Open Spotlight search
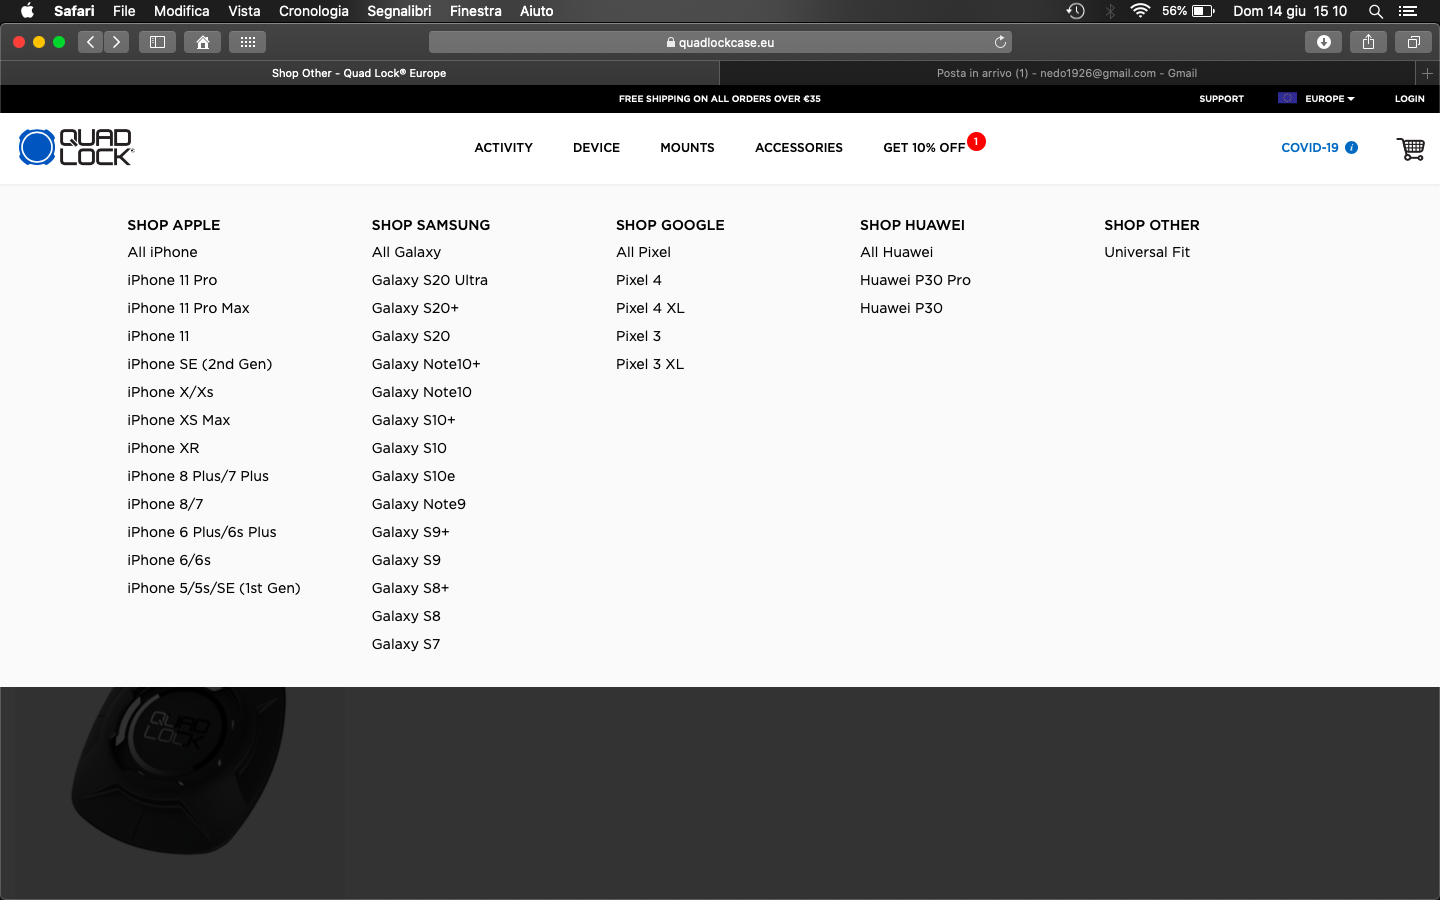The height and width of the screenshot is (900, 1440). [x=1376, y=11]
